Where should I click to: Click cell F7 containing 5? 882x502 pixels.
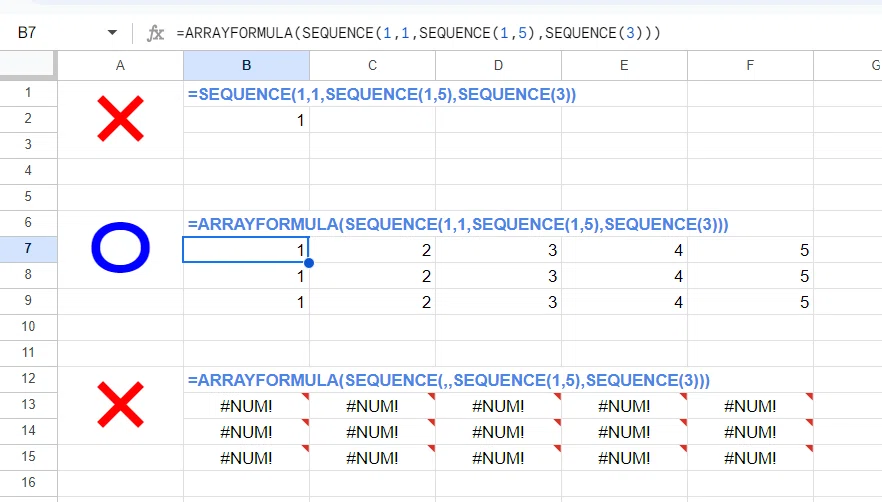750,249
